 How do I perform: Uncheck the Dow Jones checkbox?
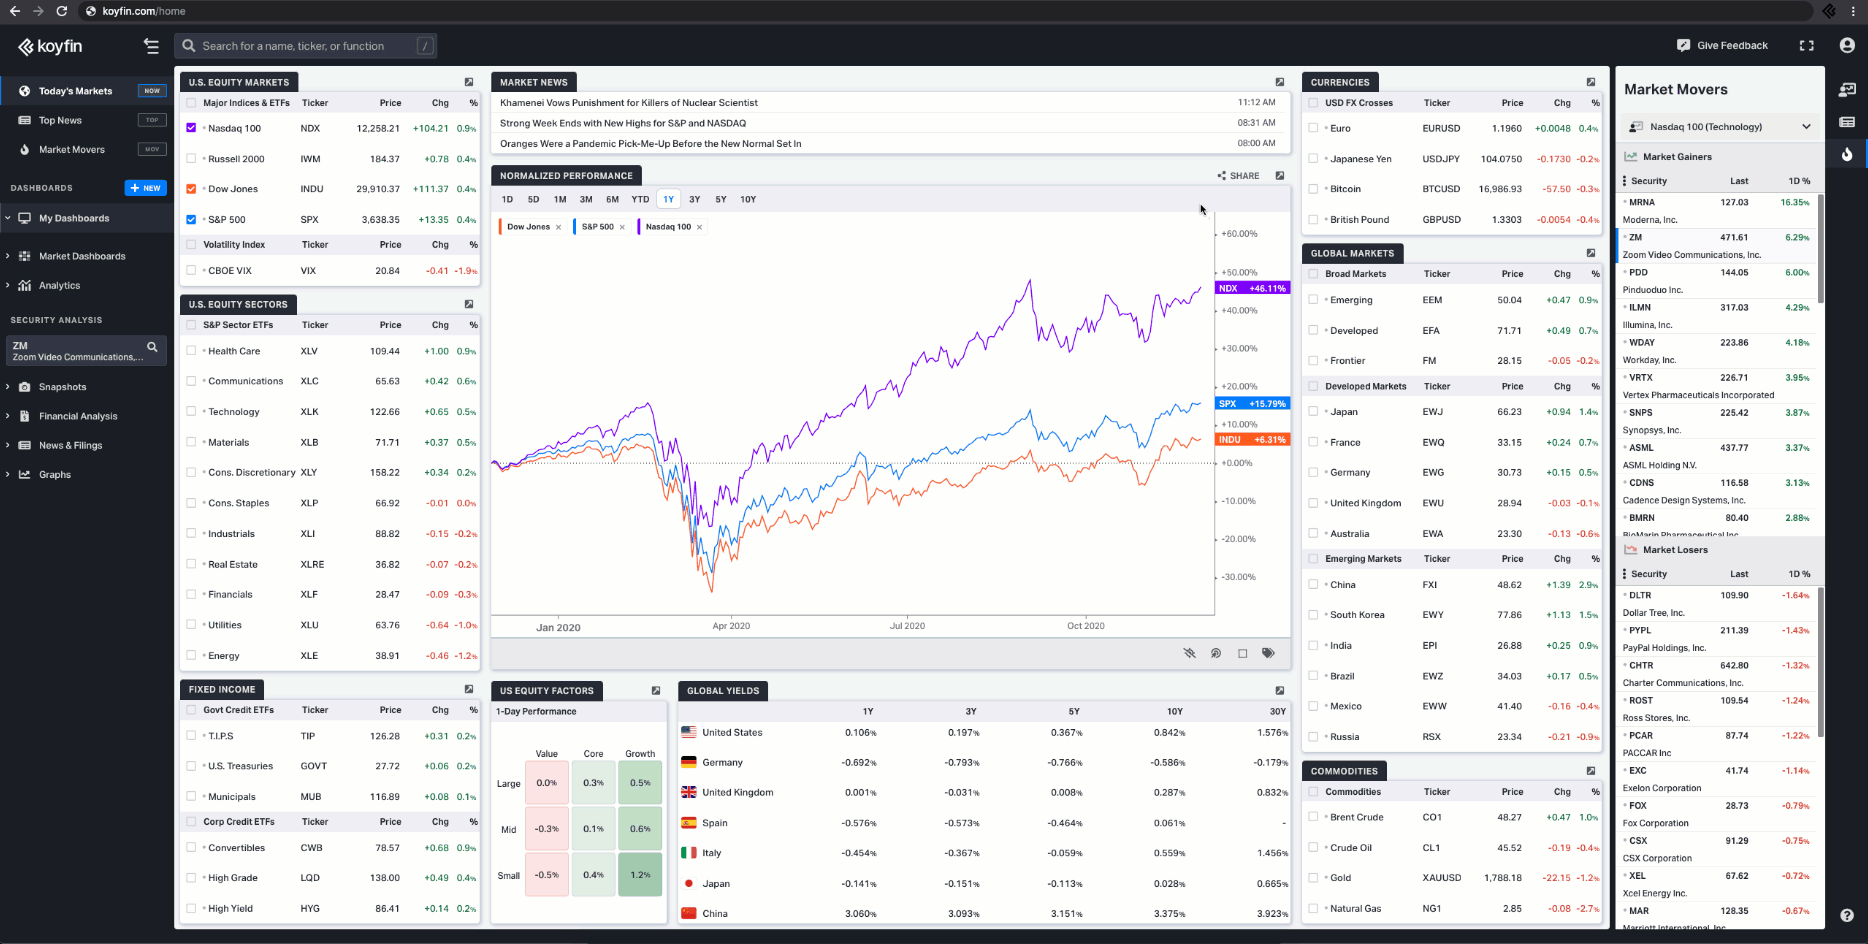[191, 189]
